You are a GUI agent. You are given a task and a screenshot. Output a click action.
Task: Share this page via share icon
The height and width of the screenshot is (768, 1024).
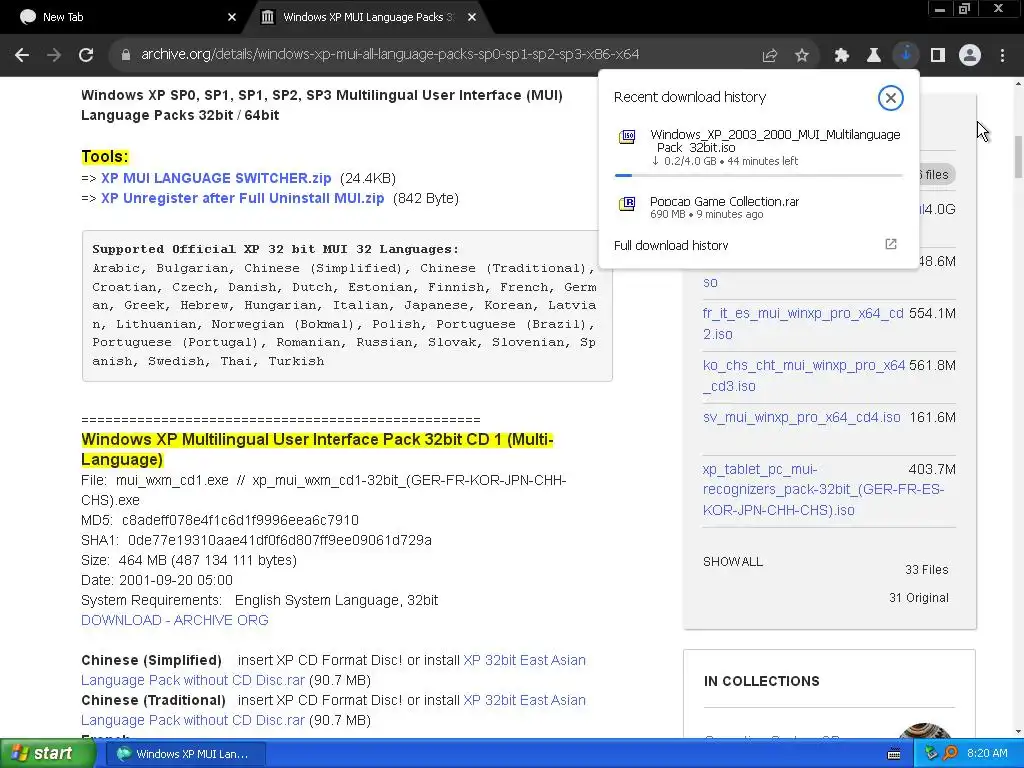pos(770,56)
